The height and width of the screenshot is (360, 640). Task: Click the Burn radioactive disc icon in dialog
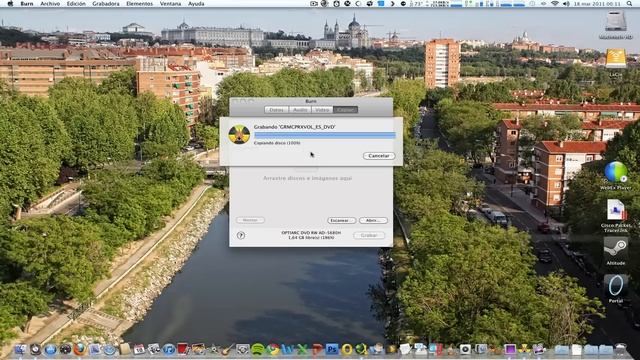(239, 135)
